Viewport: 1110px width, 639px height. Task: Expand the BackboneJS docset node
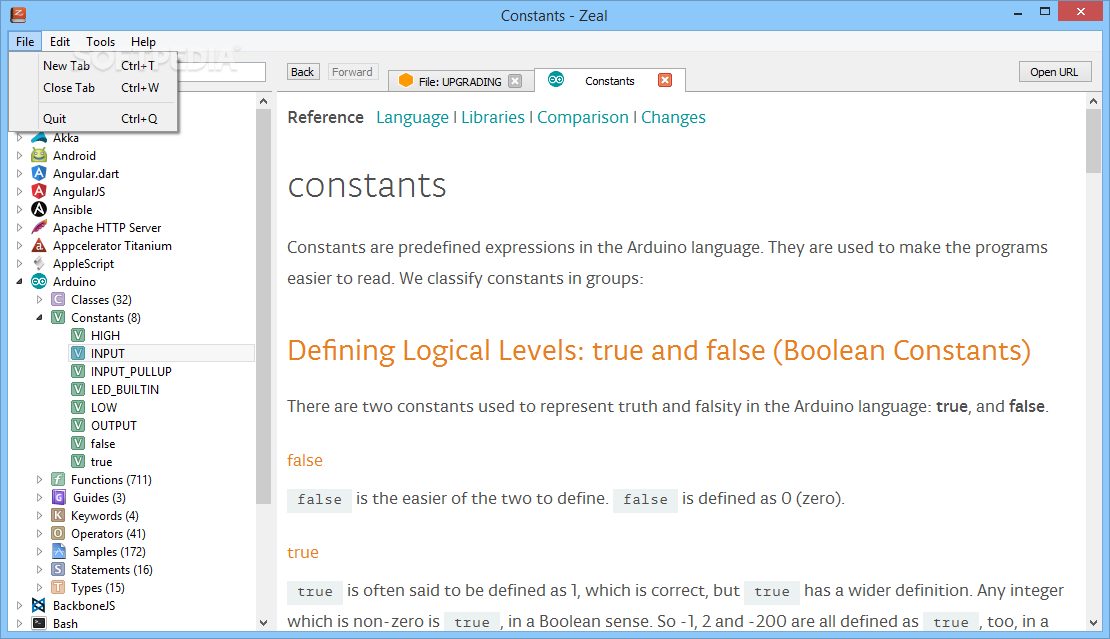point(20,606)
